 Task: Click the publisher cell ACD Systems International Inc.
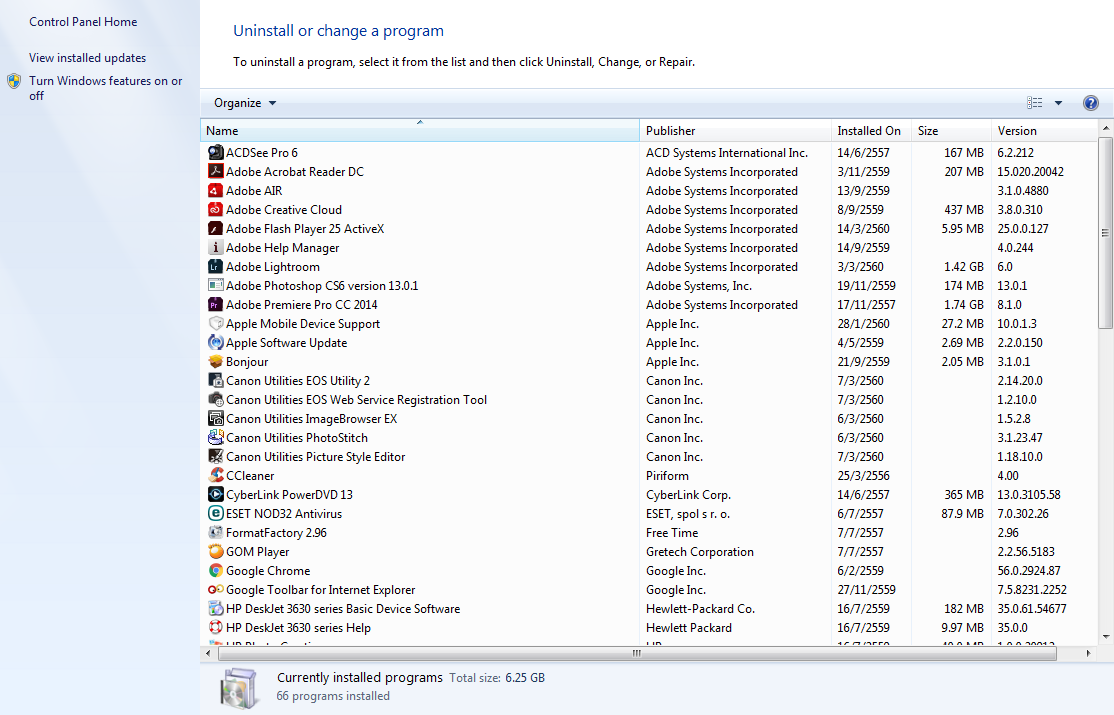pyautogui.click(x=727, y=153)
